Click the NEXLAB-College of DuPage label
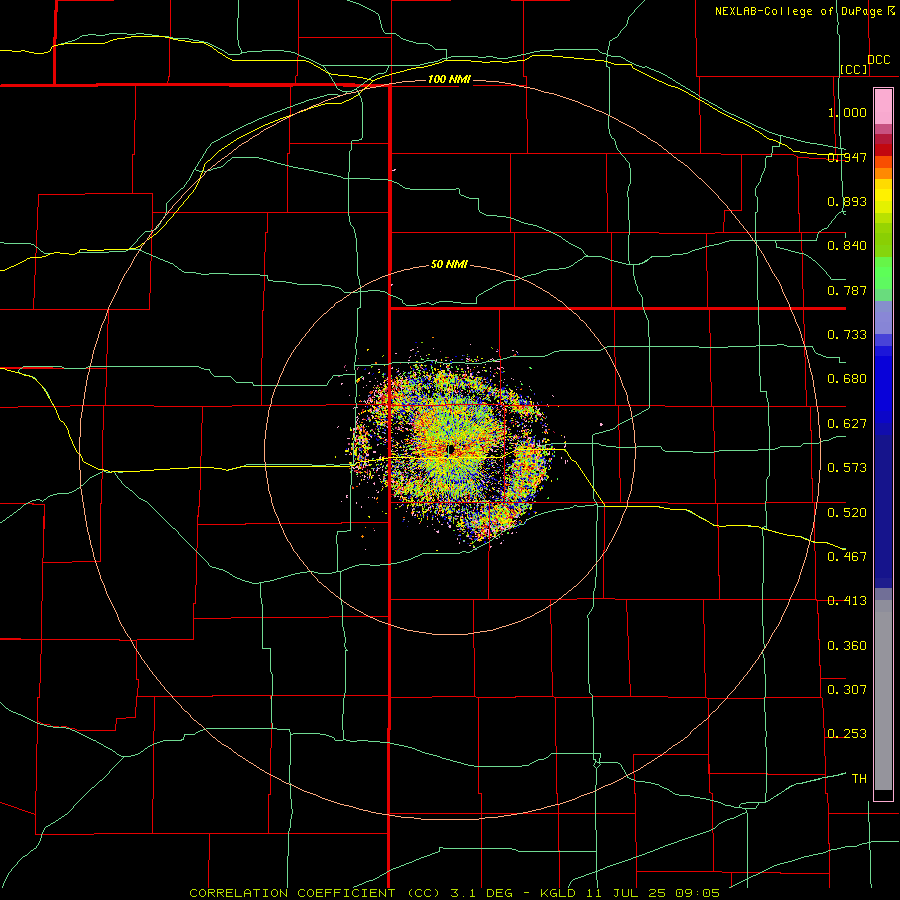 pos(798,11)
